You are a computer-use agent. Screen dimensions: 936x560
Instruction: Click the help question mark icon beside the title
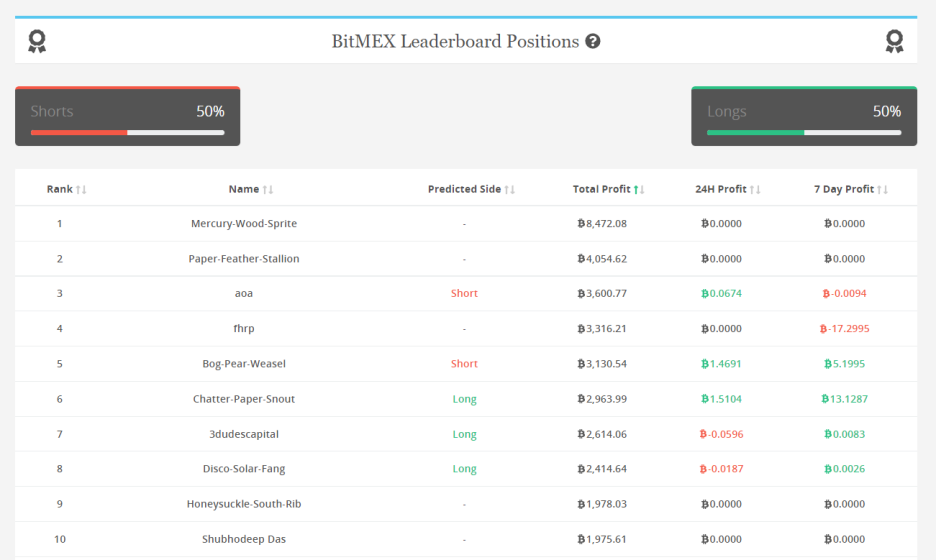point(593,41)
